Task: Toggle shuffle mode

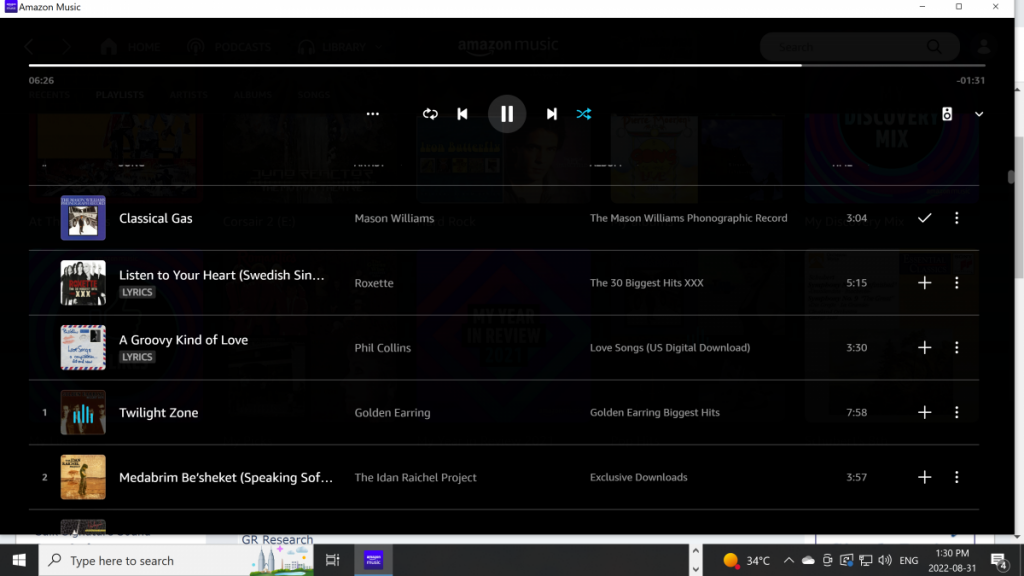Action: tap(584, 114)
